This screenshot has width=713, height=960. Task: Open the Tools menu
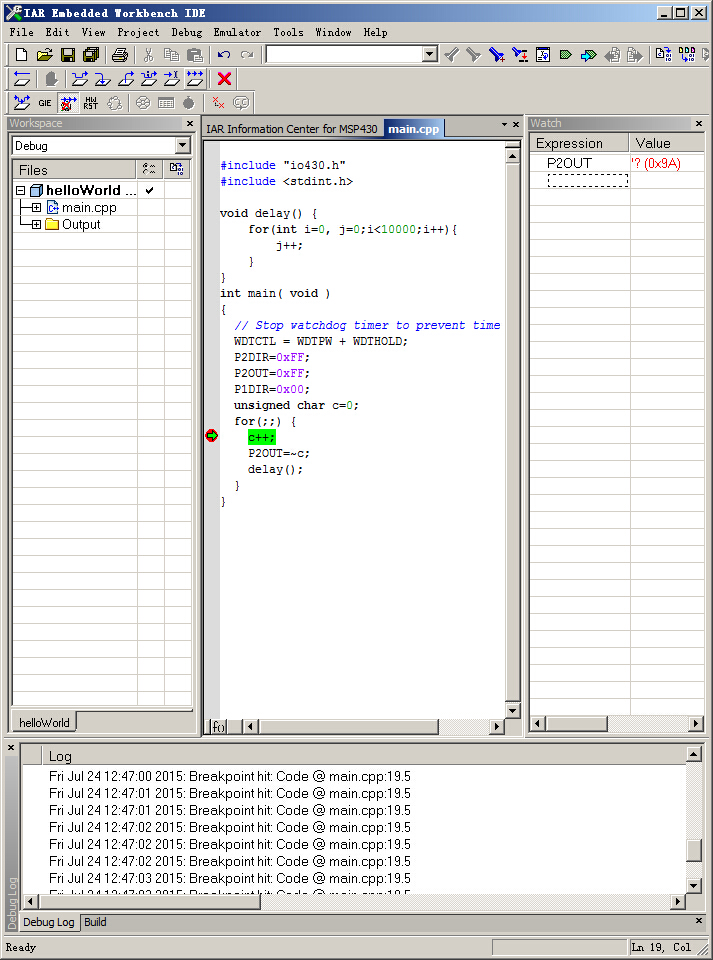[288, 32]
